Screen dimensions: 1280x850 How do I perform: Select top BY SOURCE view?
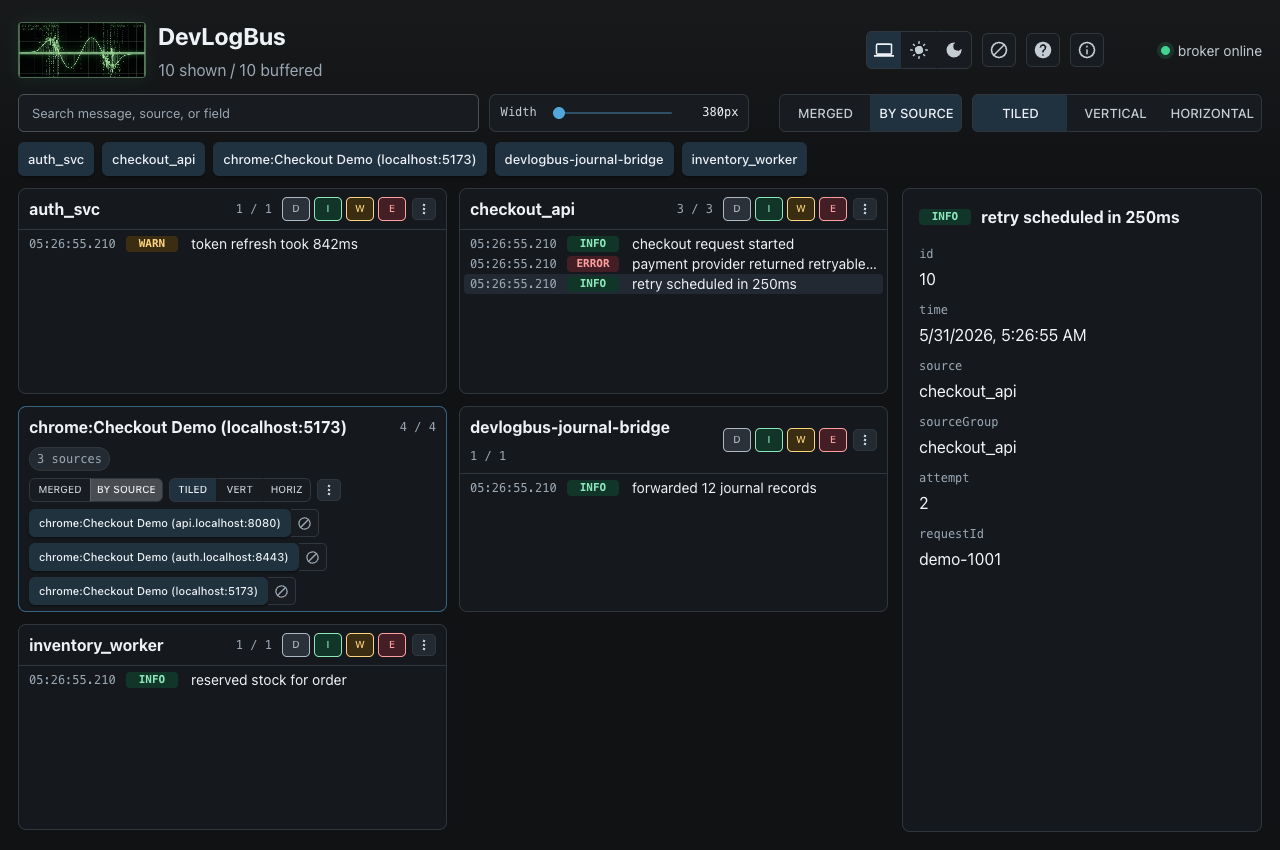(916, 113)
